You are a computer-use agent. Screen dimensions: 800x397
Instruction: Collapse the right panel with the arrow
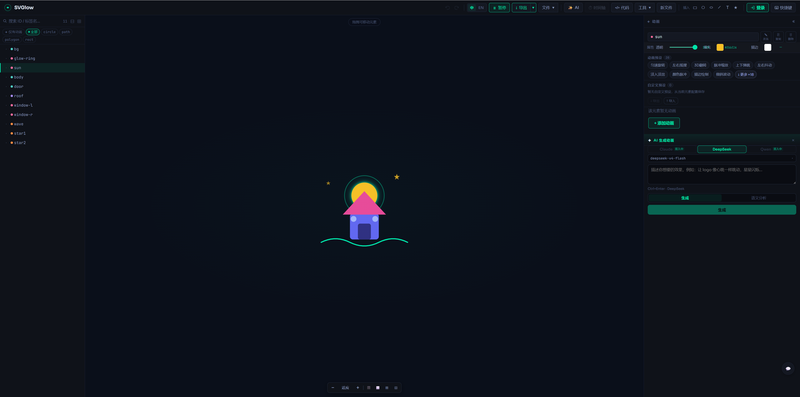click(793, 21)
